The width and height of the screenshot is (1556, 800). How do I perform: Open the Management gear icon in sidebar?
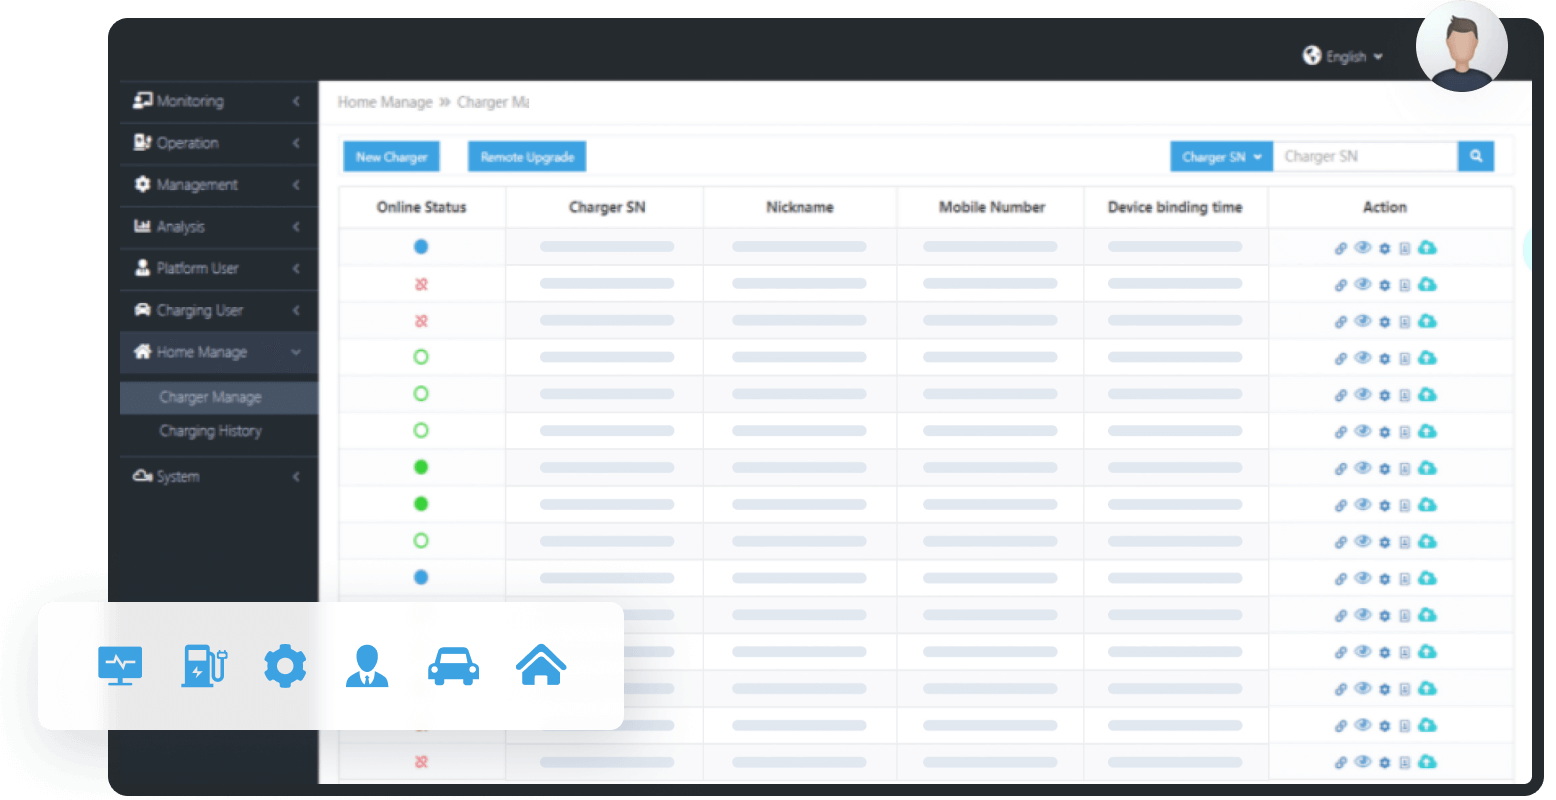pyautogui.click(x=141, y=185)
